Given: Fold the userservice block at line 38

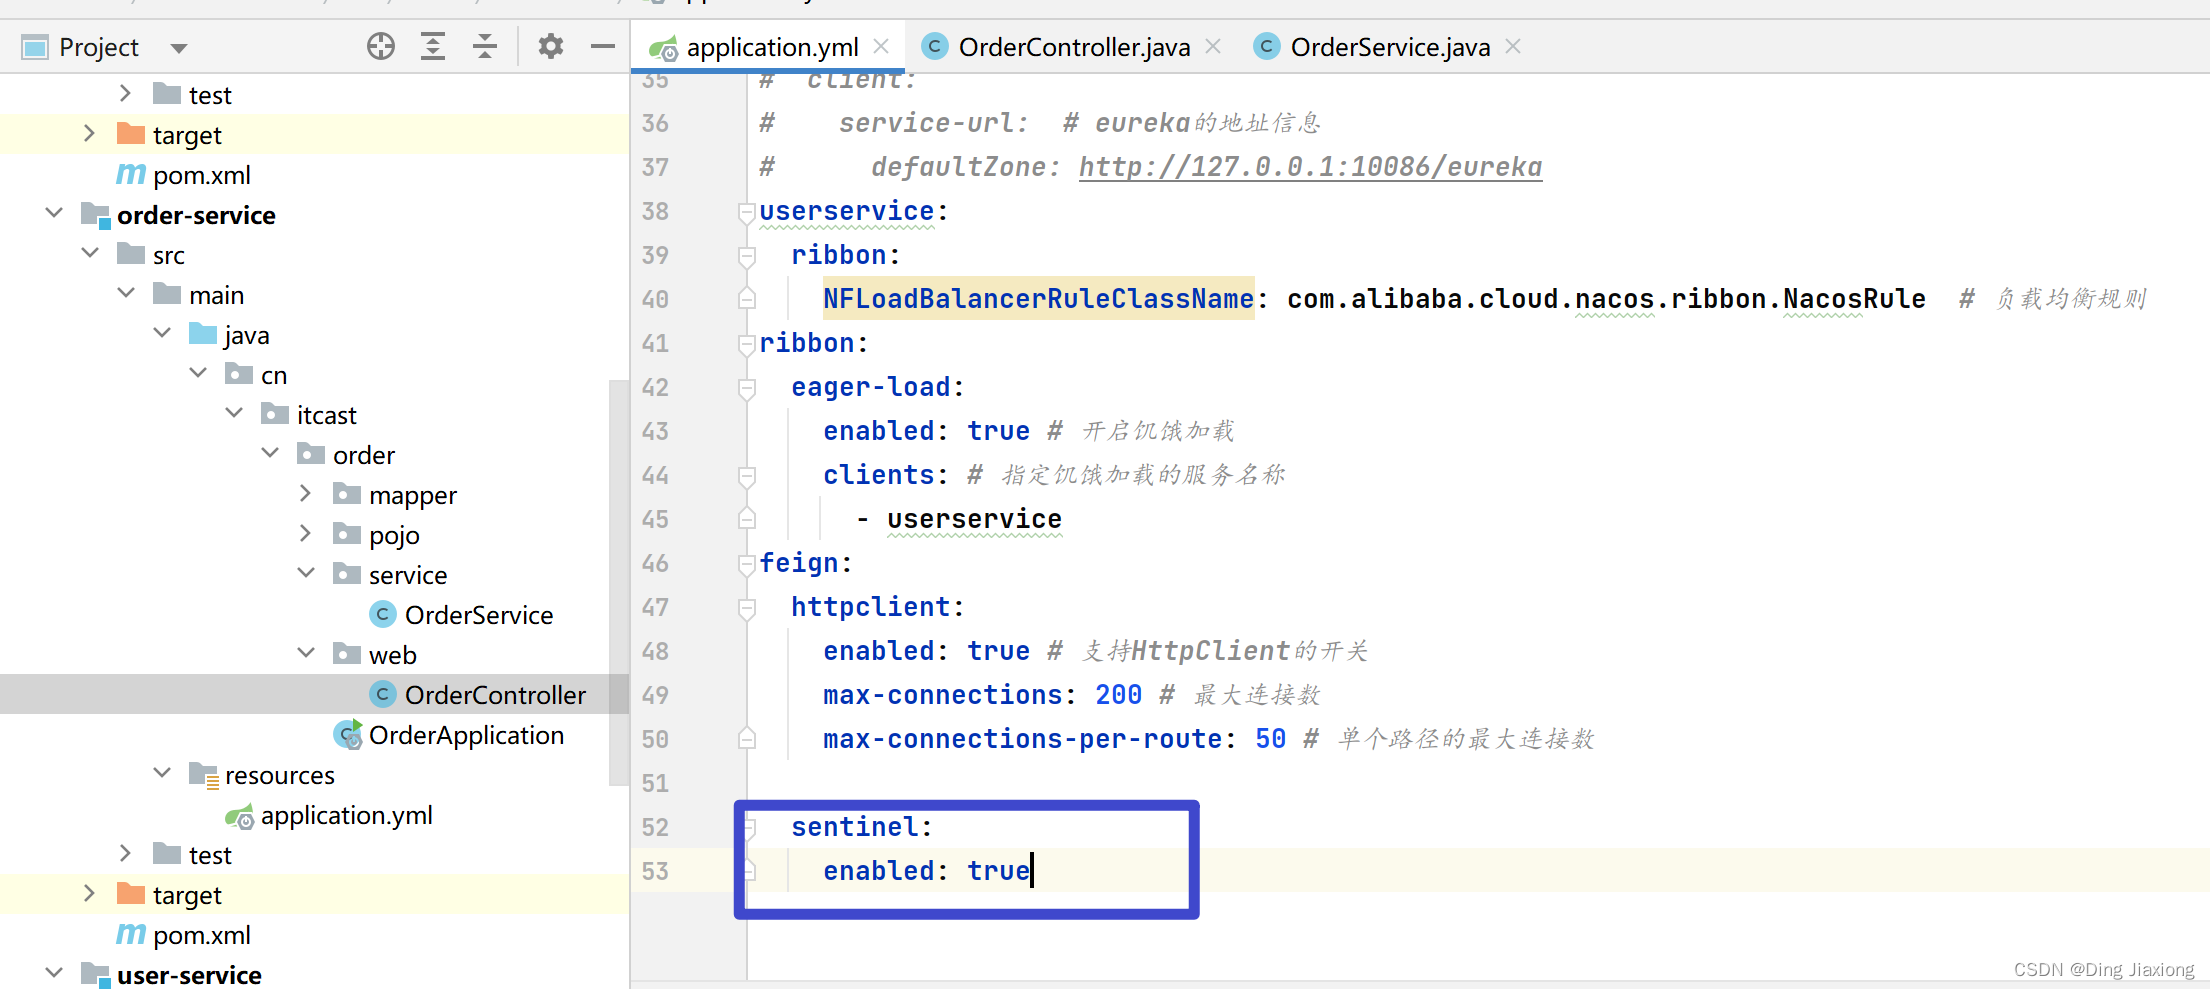Looking at the screenshot, I should coord(746,212).
